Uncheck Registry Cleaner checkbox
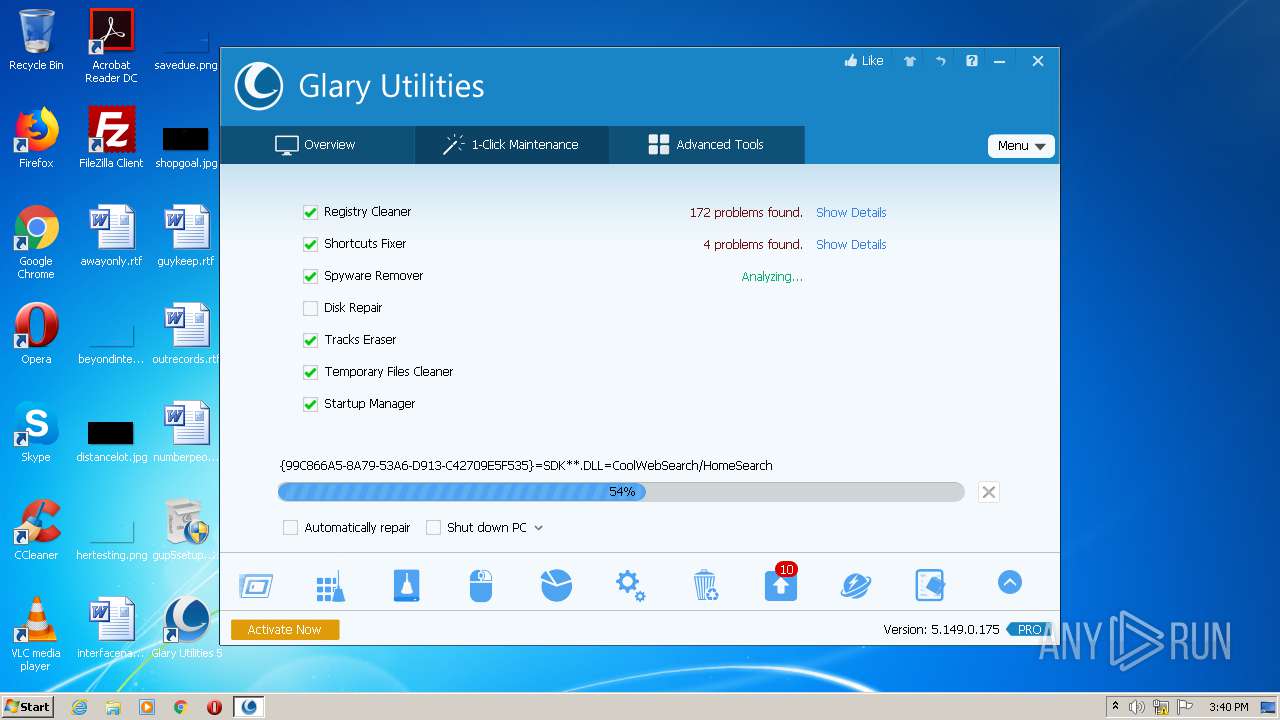The height and width of the screenshot is (720, 1280). coord(310,212)
